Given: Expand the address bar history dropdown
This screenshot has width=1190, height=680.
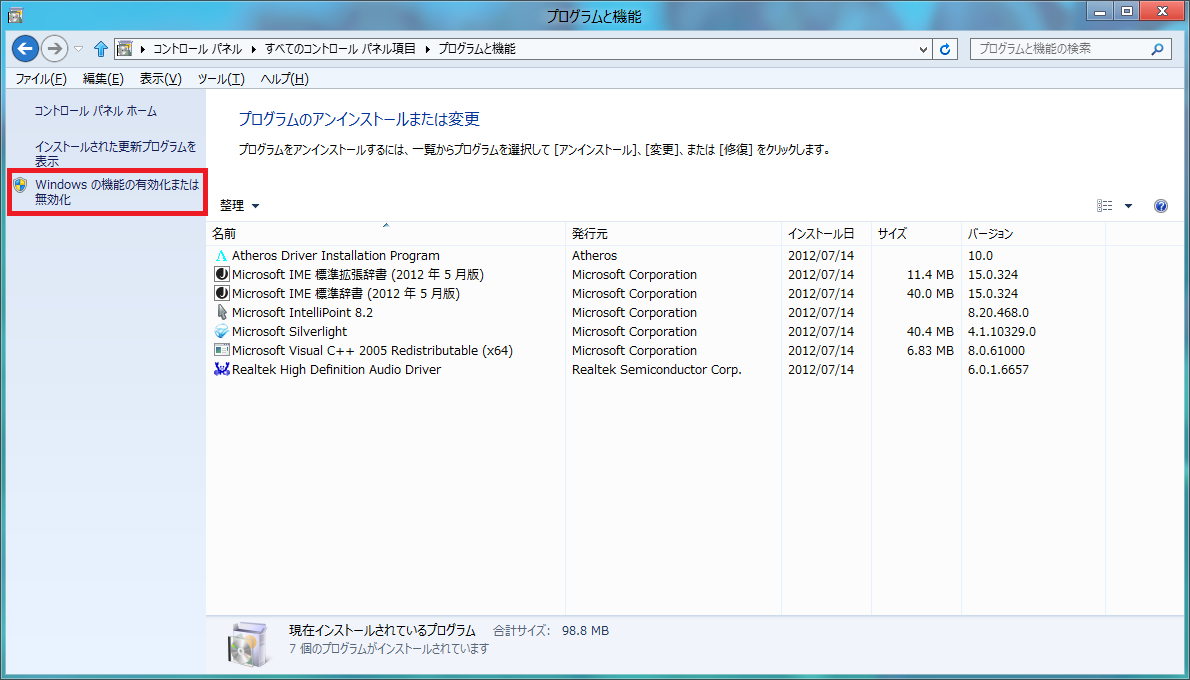Looking at the screenshot, I should (x=923, y=49).
